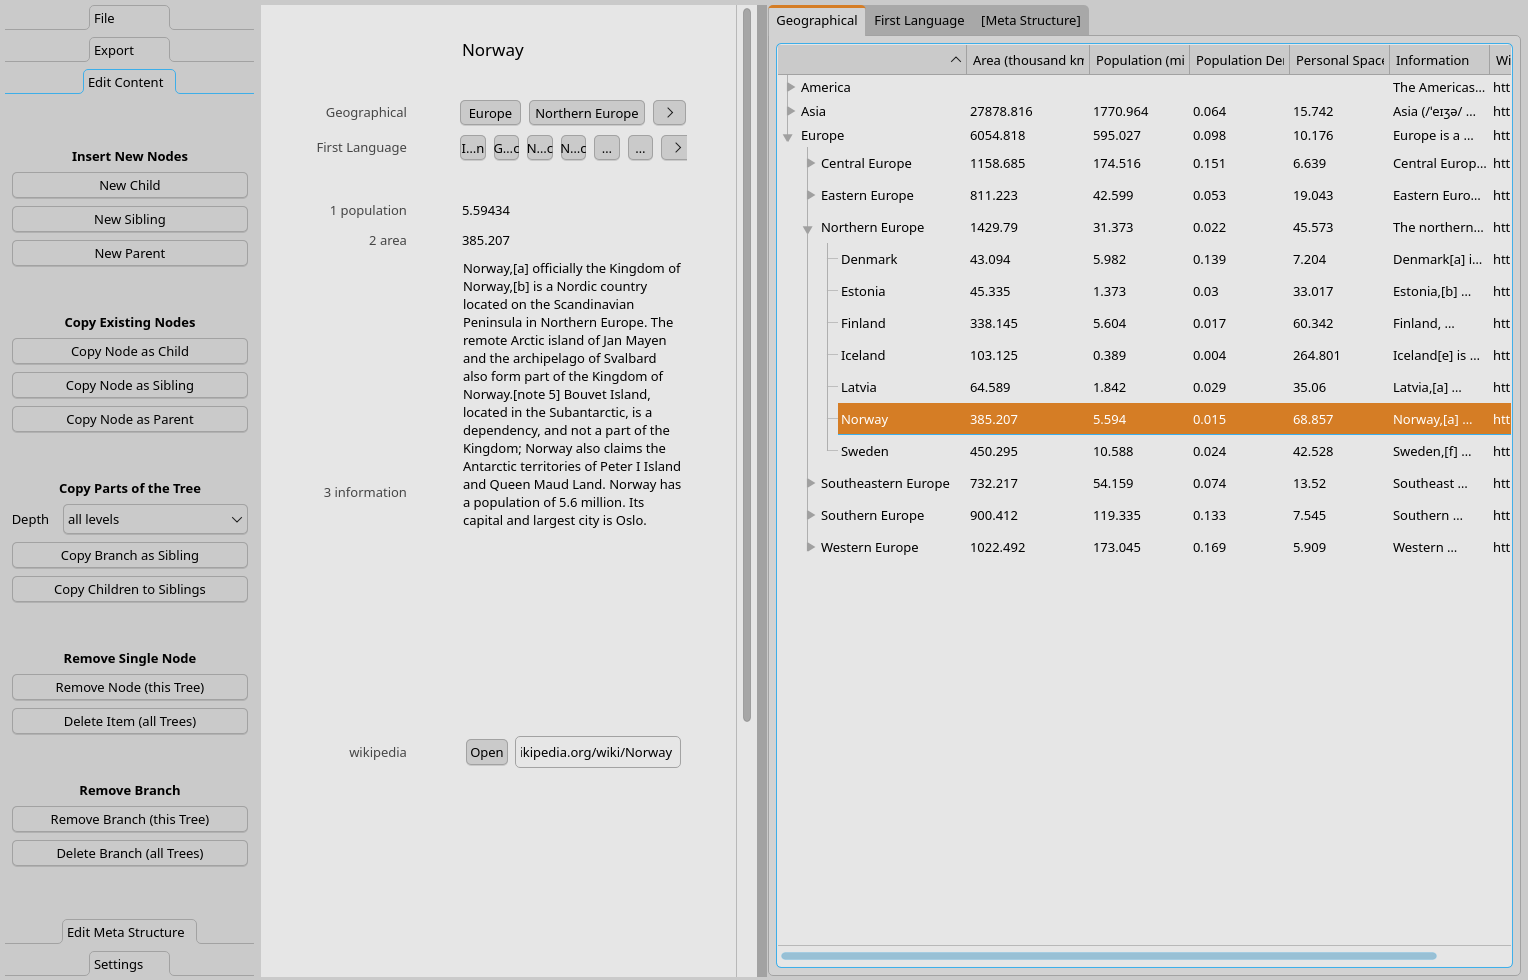The image size is (1528, 980).
Task: Click Delete Item (all Trees) button
Action: coord(130,721)
